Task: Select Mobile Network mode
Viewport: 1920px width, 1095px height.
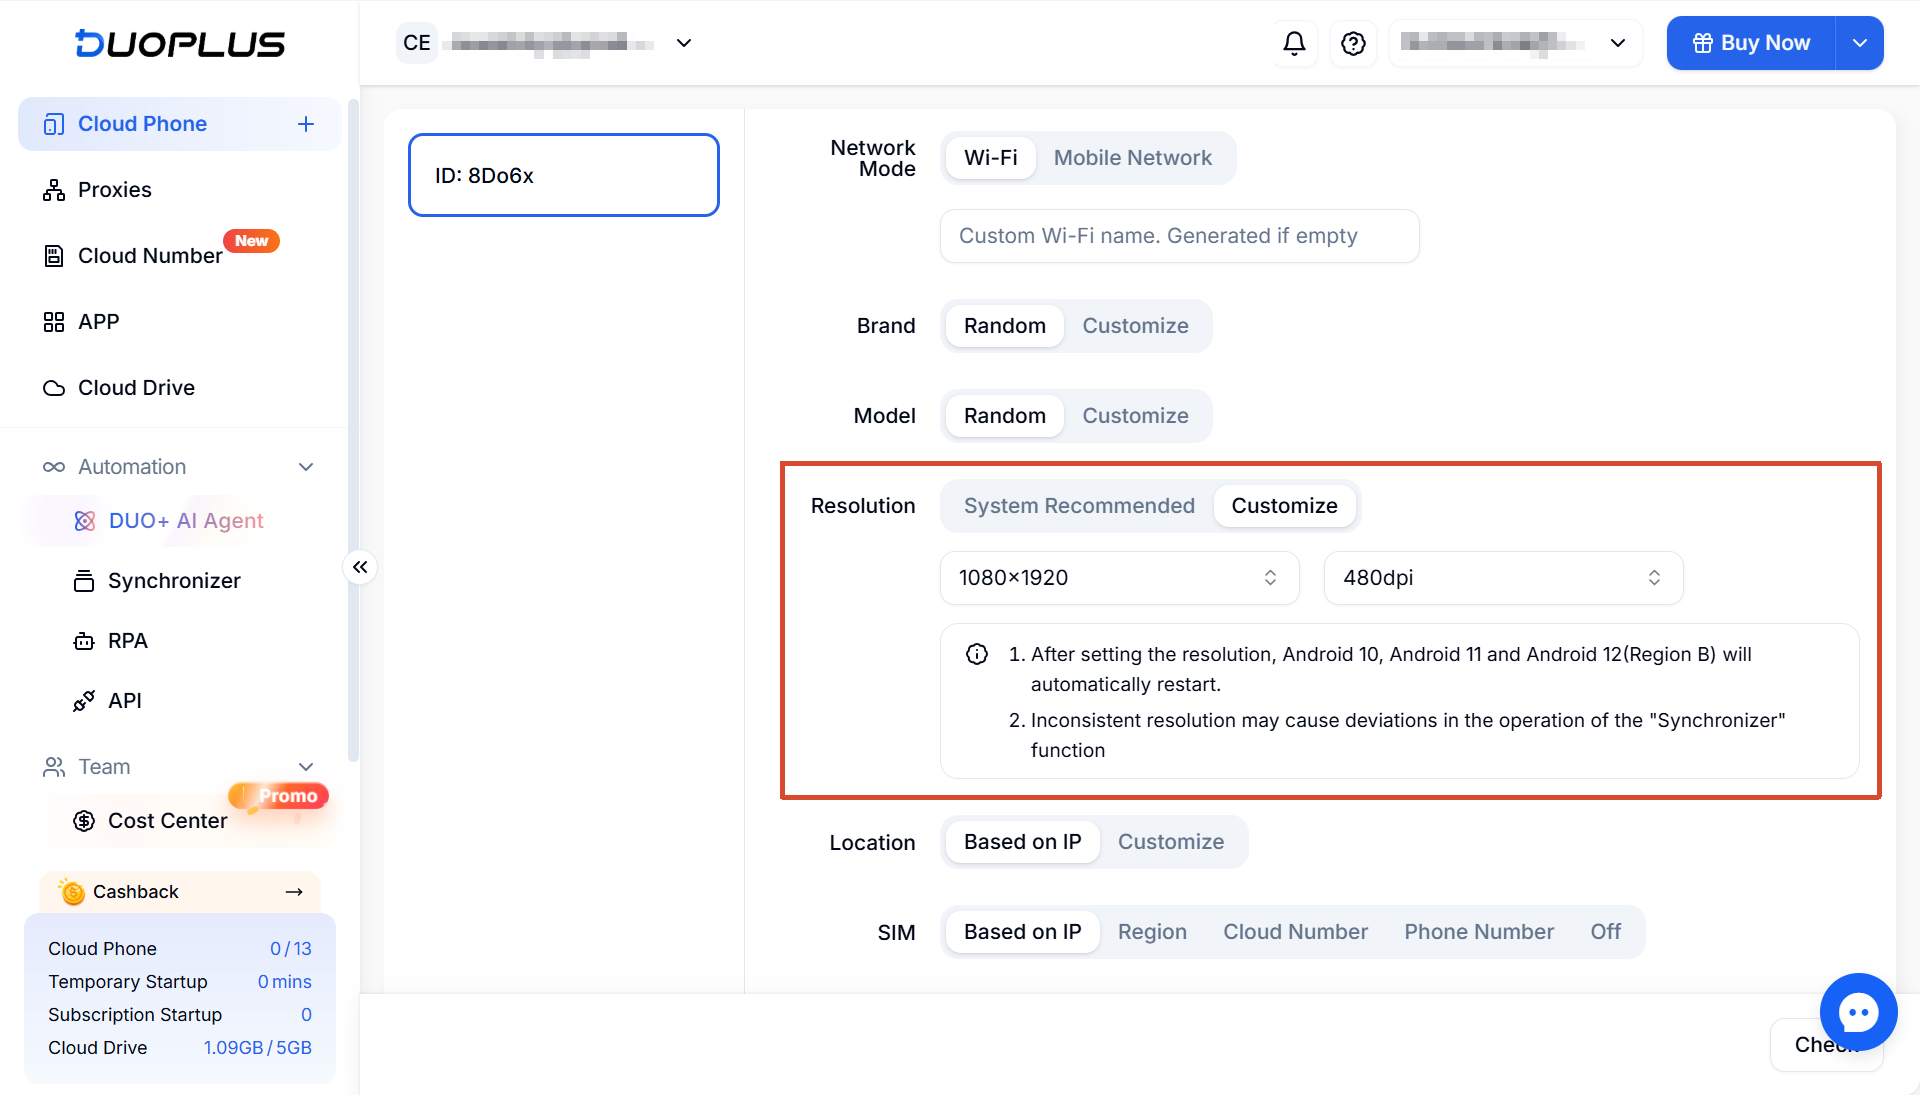Action: (1133, 158)
